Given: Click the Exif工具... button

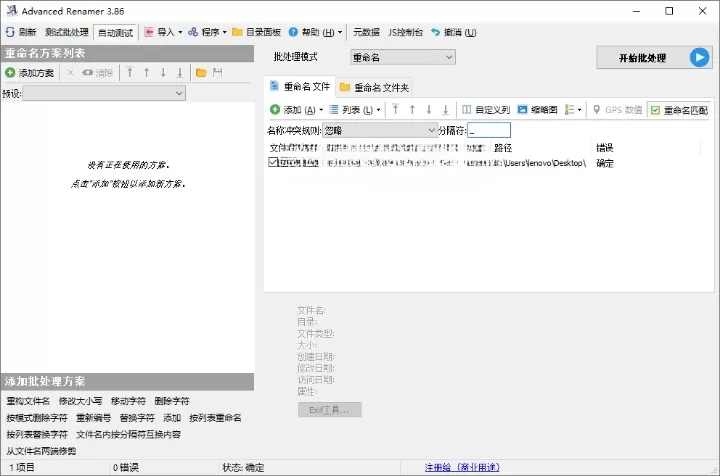Looking at the screenshot, I should pos(329,410).
